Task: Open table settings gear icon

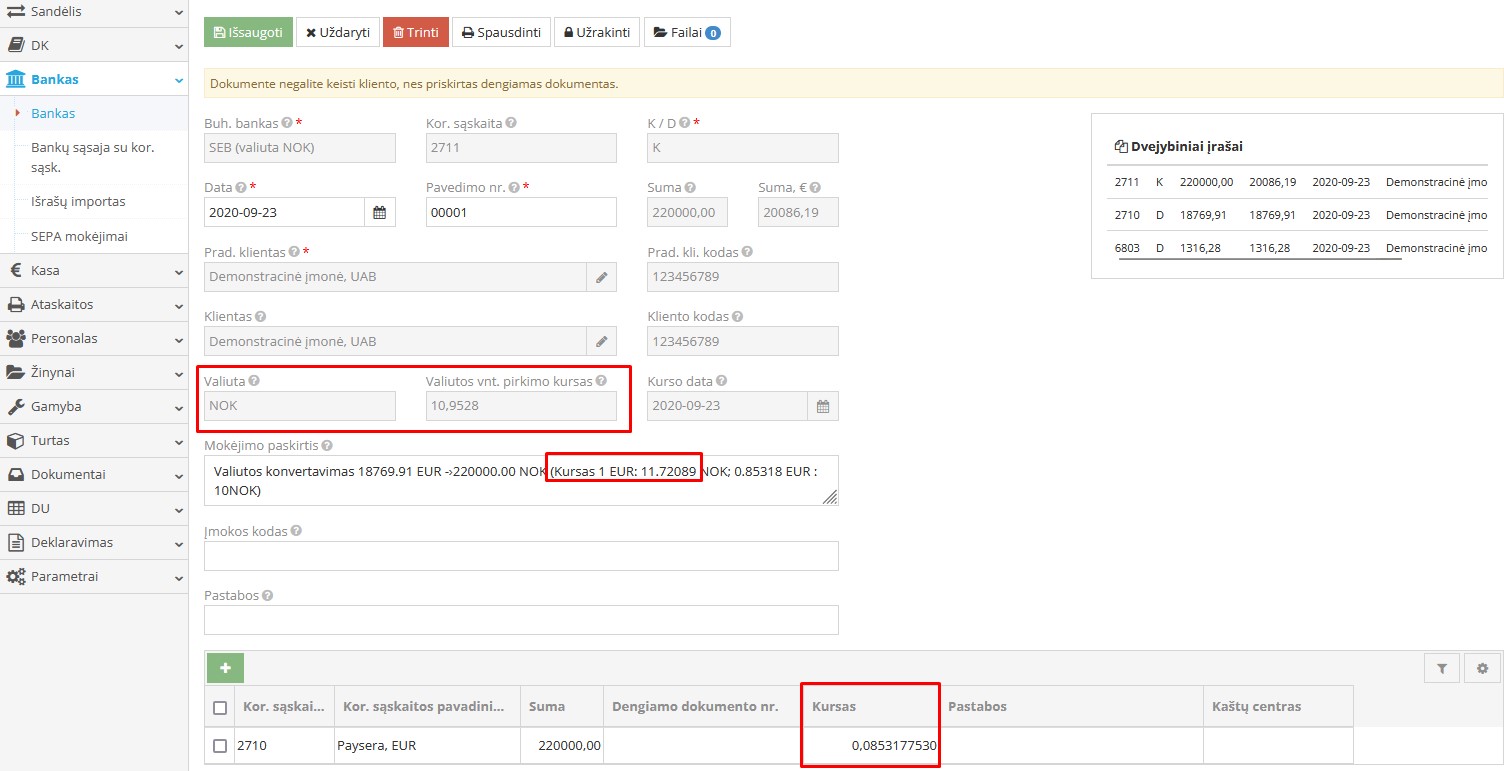Action: point(1482,668)
